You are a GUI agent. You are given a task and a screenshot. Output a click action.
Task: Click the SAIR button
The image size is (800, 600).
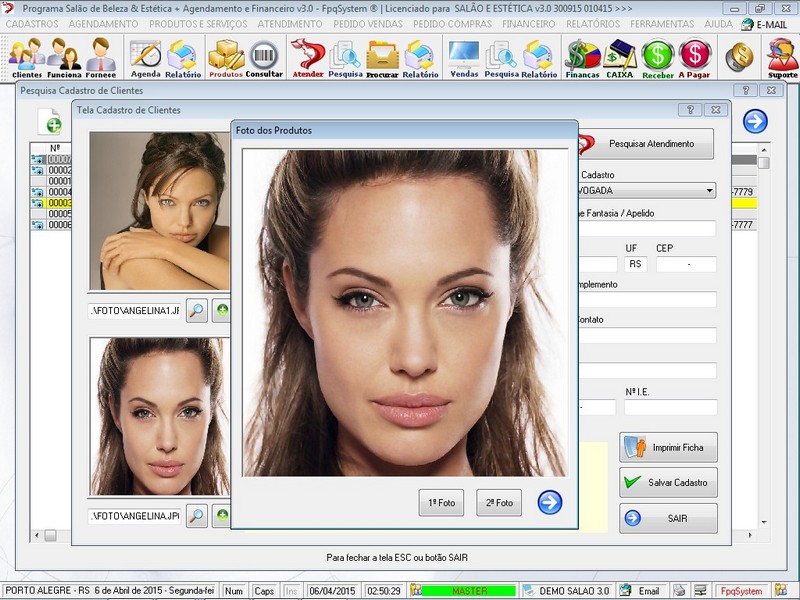click(x=668, y=518)
